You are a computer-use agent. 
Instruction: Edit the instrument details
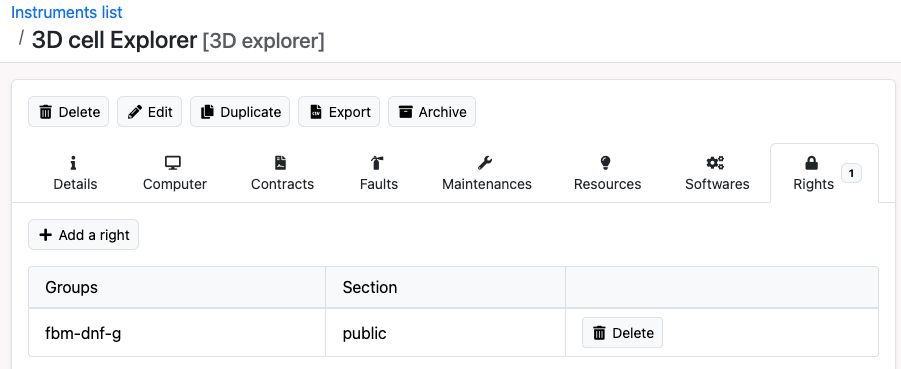(x=149, y=112)
